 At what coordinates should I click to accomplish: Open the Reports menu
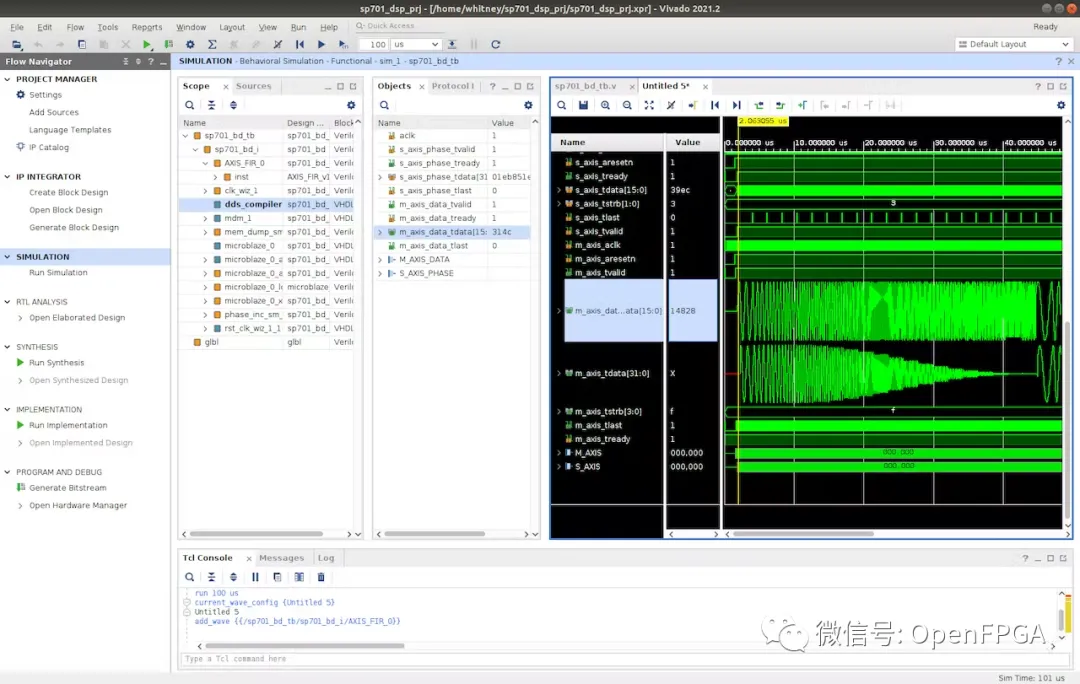[147, 27]
